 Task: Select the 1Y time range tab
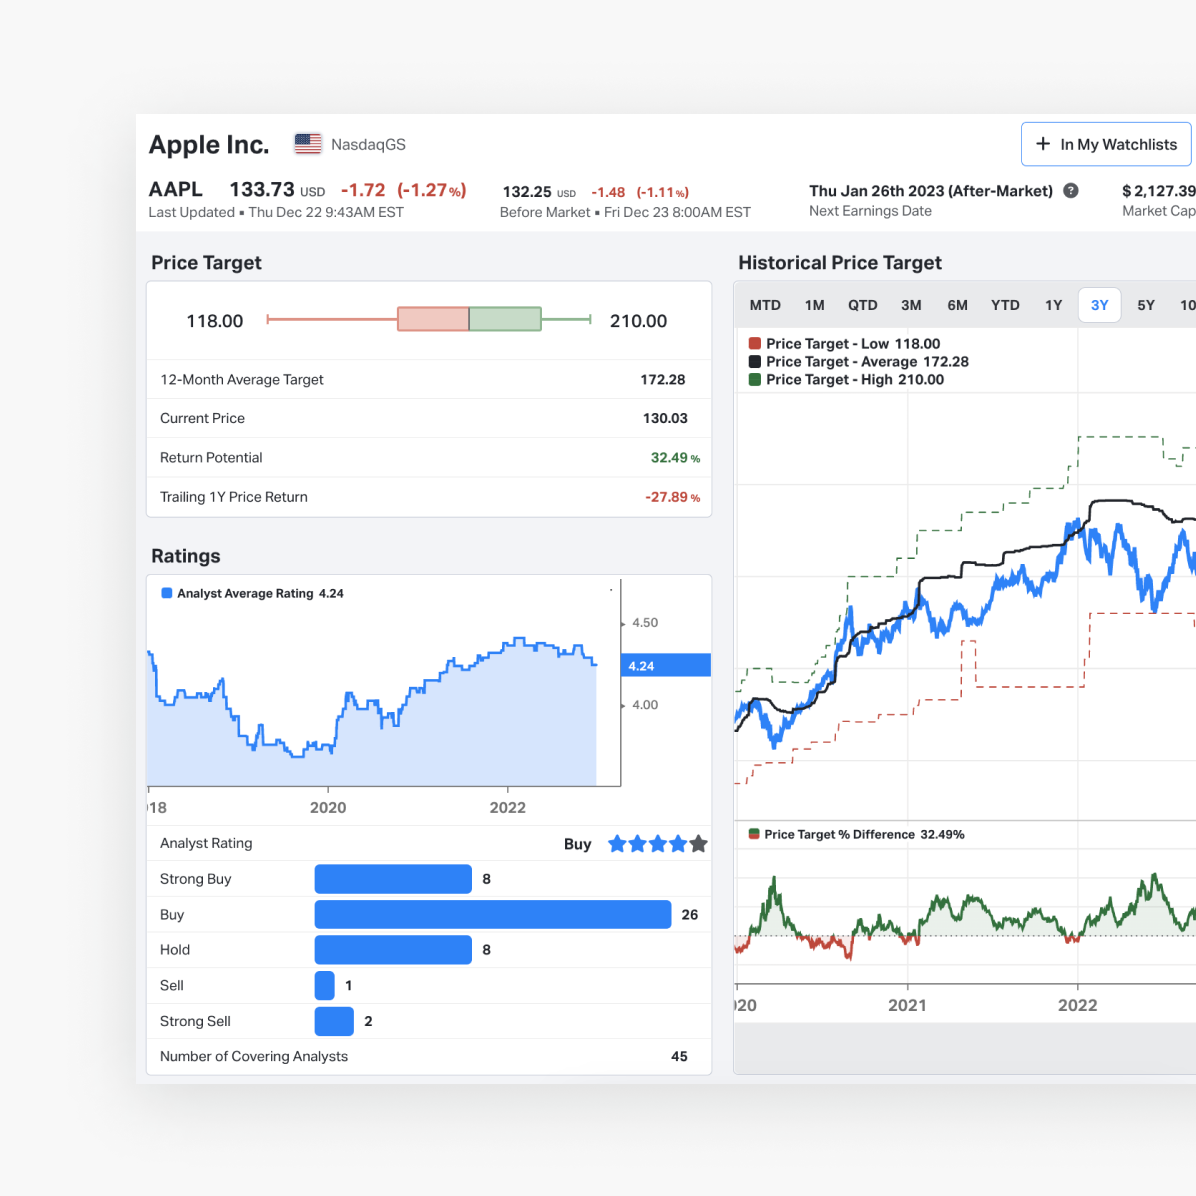click(x=1053, y=305)
